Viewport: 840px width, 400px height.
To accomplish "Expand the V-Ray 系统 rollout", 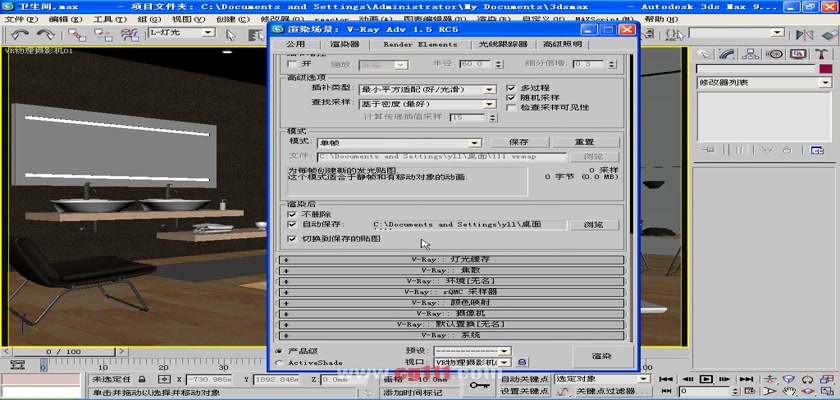I will click(x=451, y=335).
